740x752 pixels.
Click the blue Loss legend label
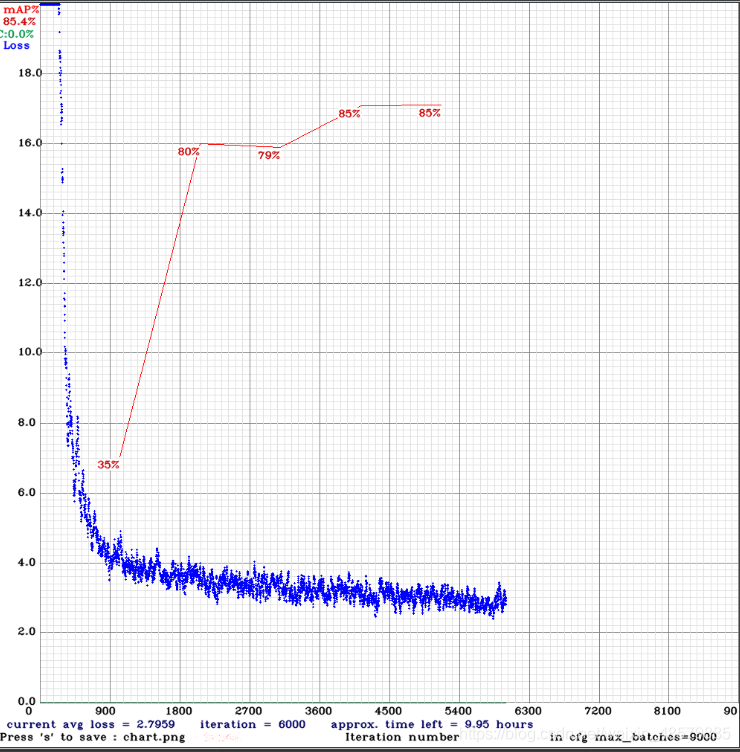click(x=17, y=45)
